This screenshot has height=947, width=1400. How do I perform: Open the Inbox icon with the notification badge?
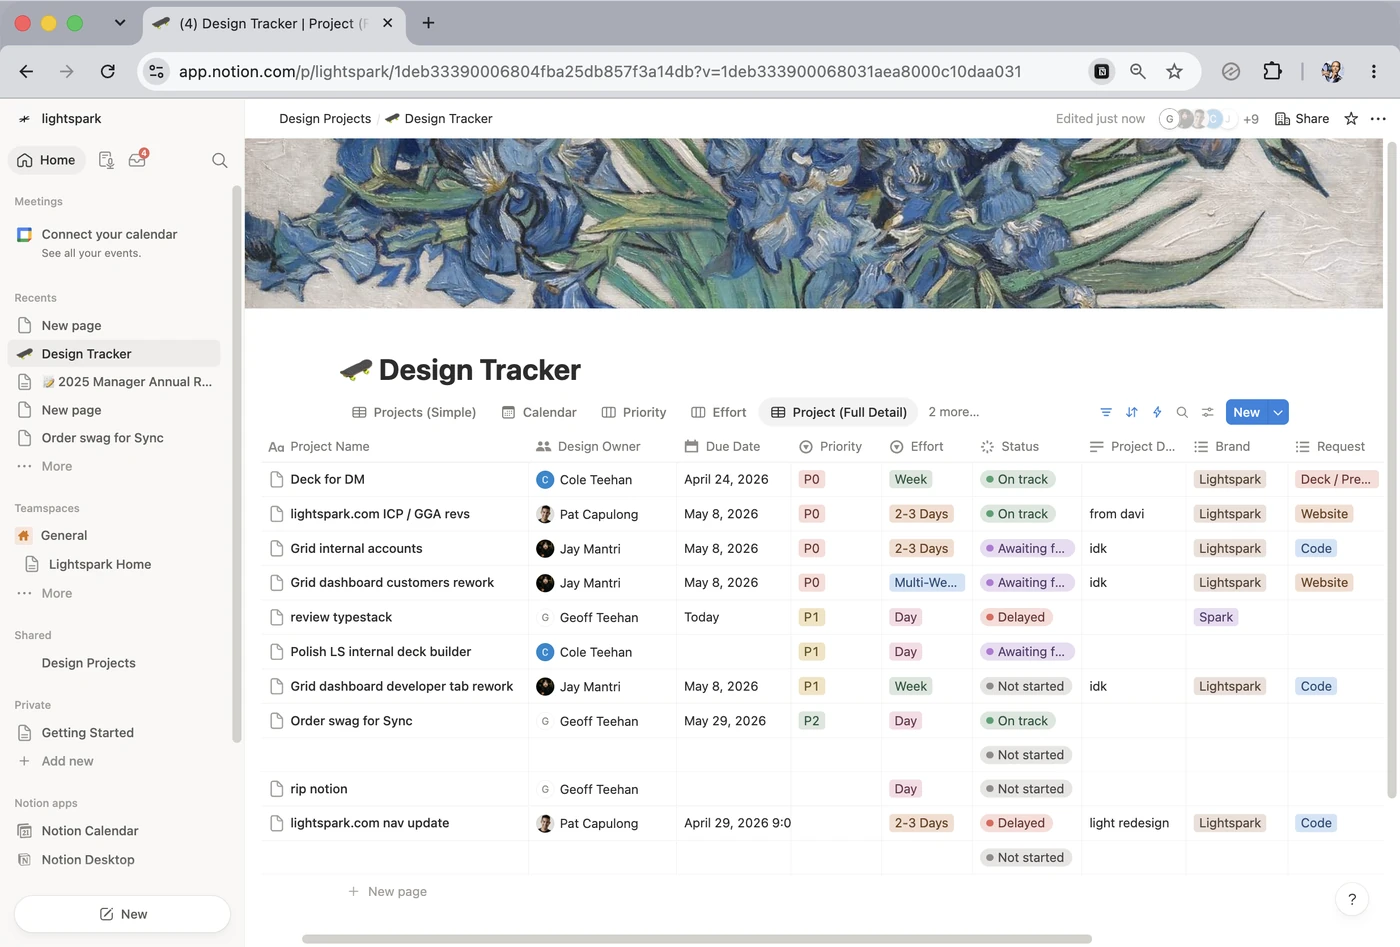coord(137,160)
